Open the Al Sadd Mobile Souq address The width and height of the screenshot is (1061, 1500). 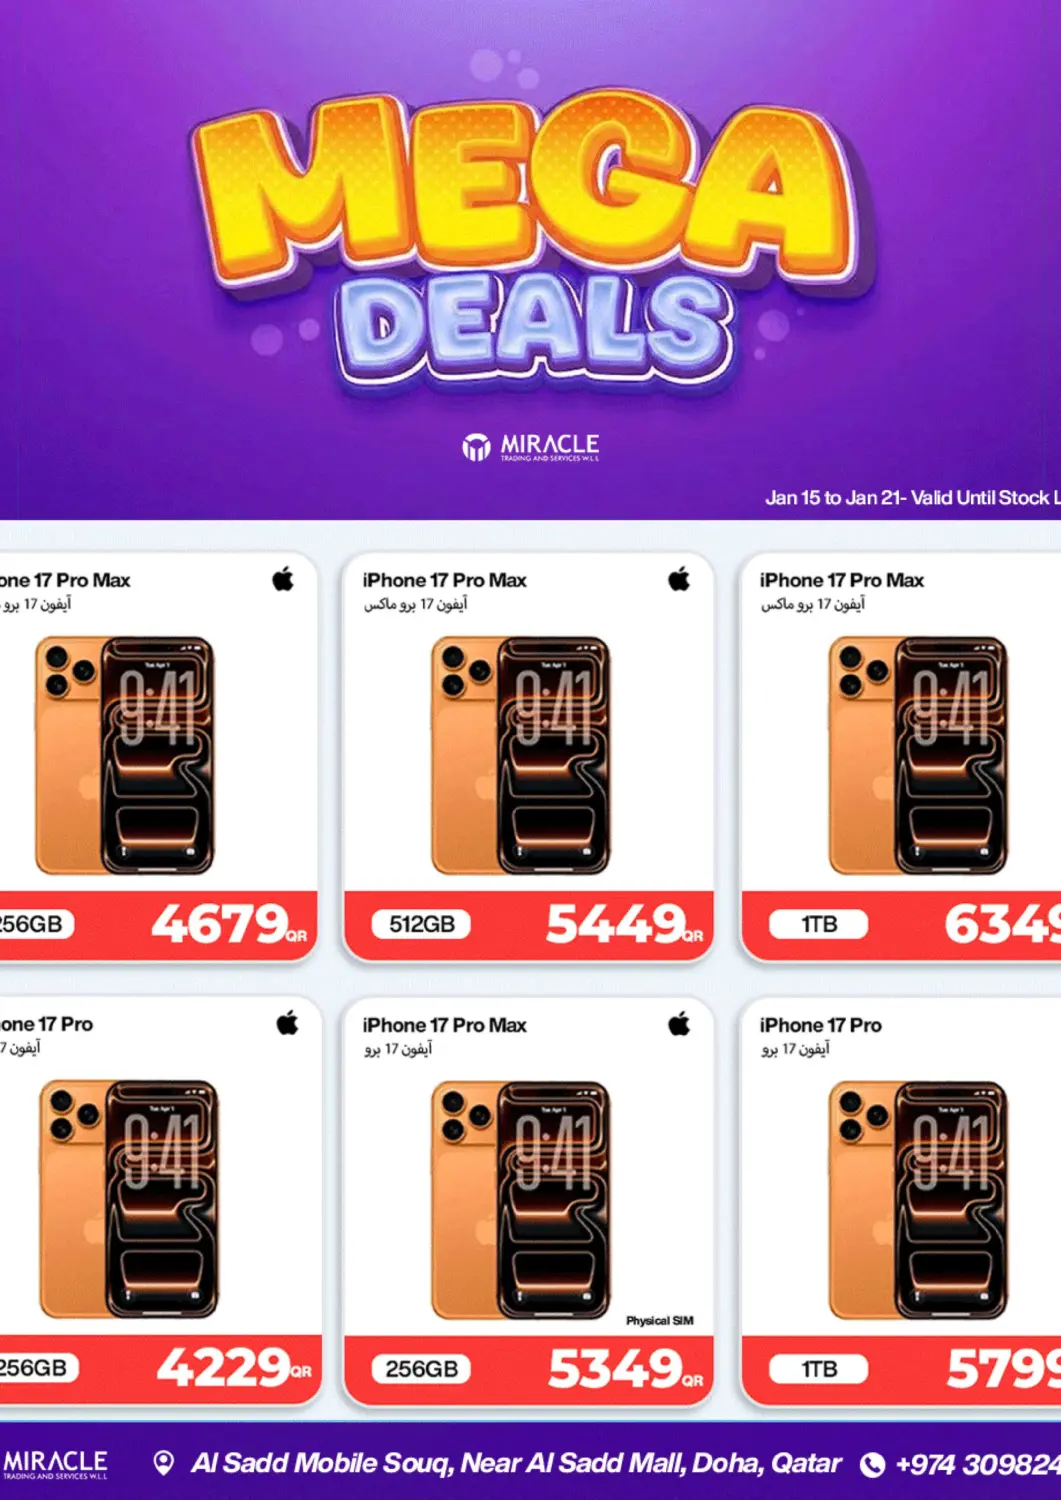pos(516,1464)
